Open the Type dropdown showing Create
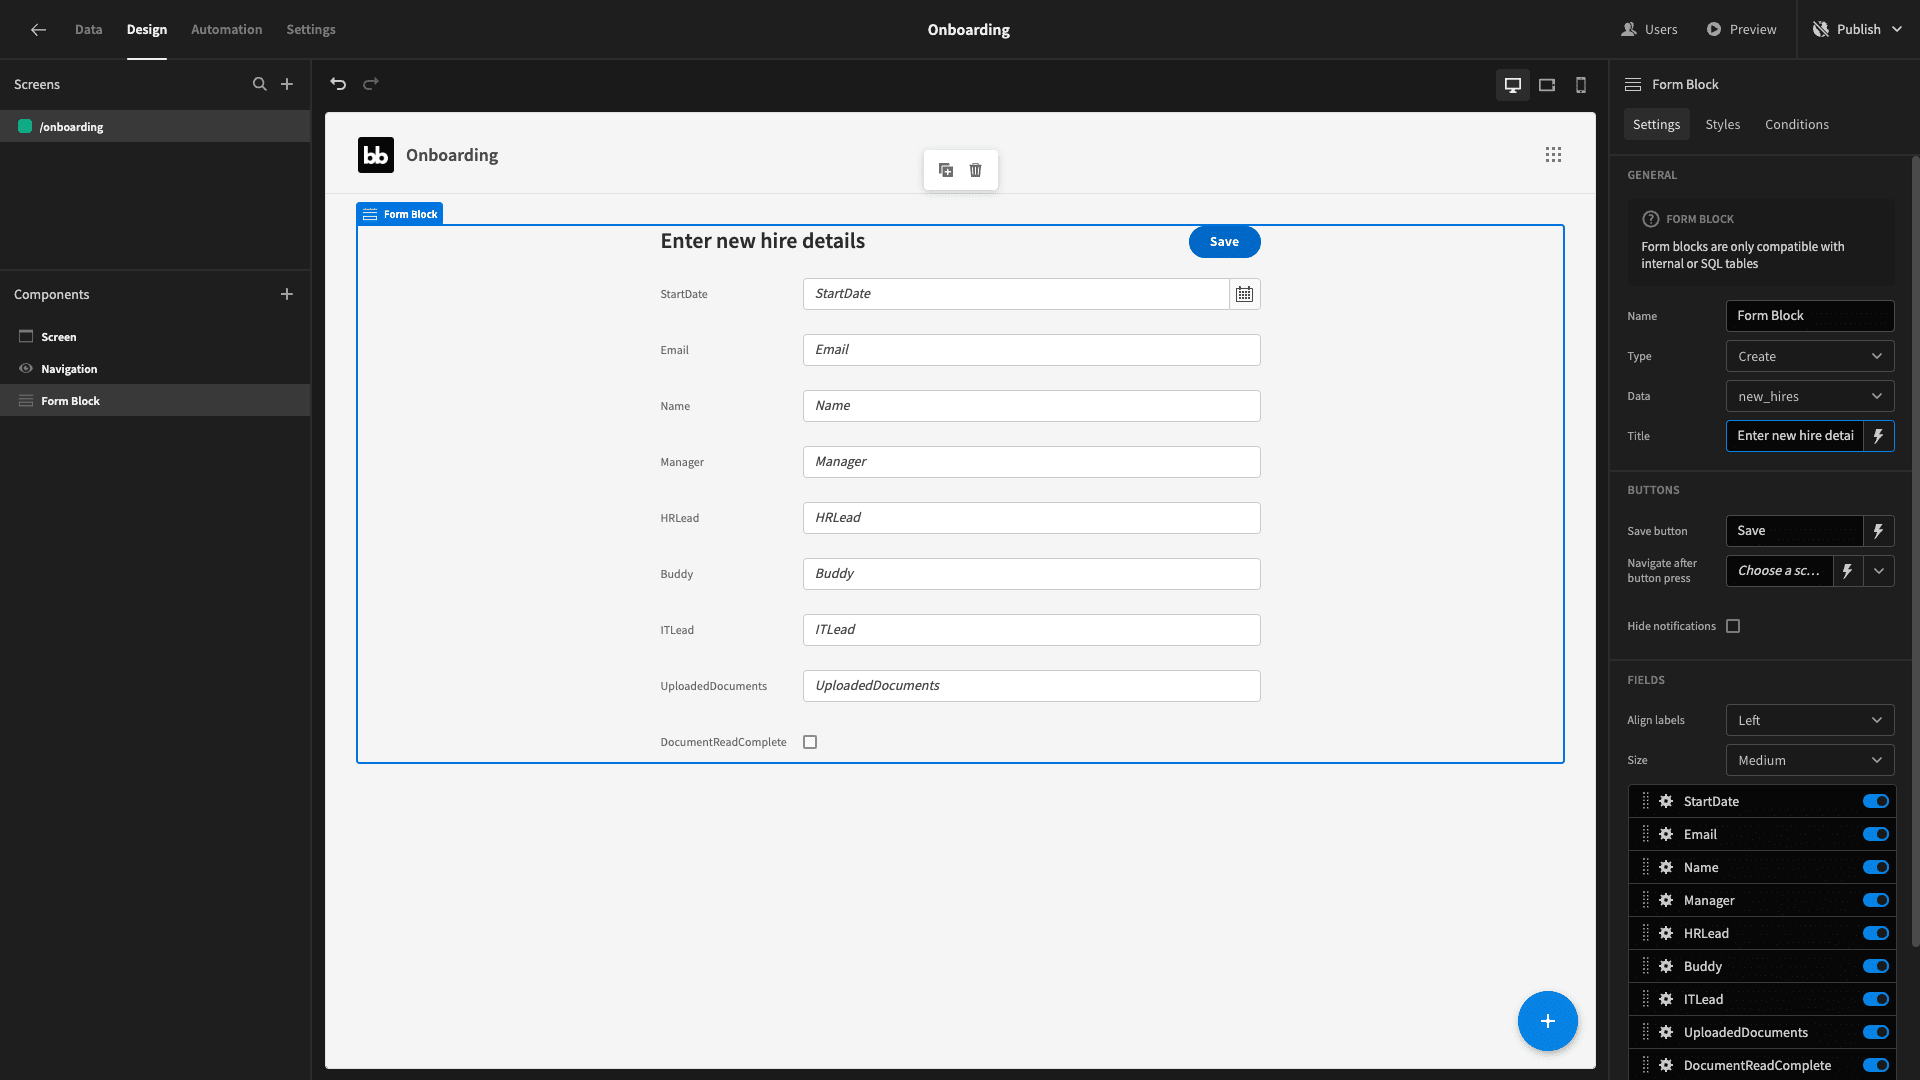 (x=1810, y=357)
